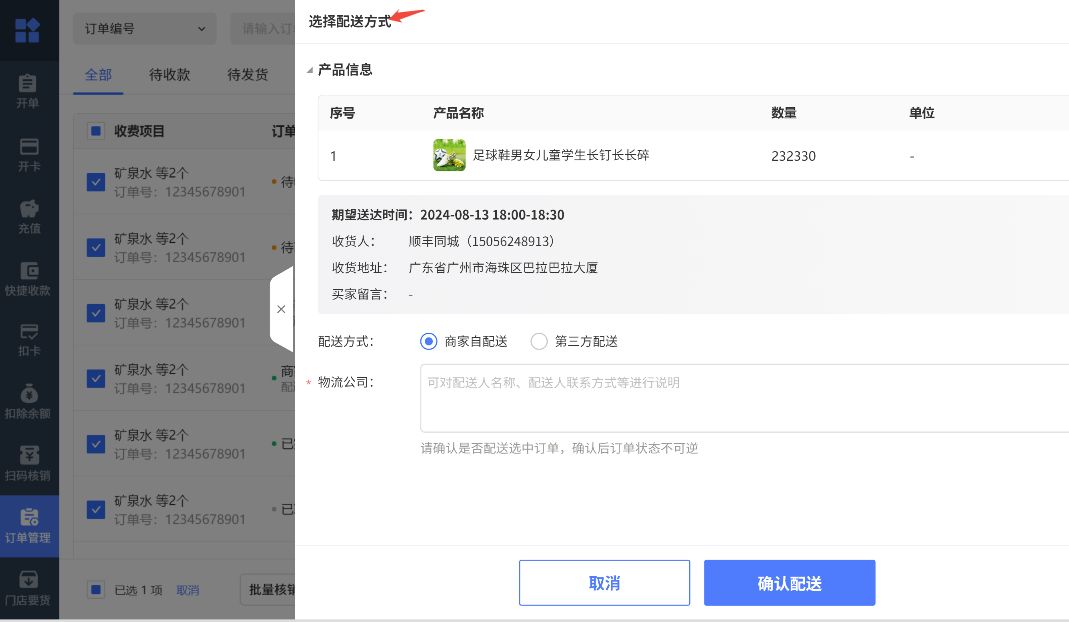Viewport: 1069px width, 622px height.
Task: Toggle the 收费项目 header select-all checkbox
Action: [95, 131]
